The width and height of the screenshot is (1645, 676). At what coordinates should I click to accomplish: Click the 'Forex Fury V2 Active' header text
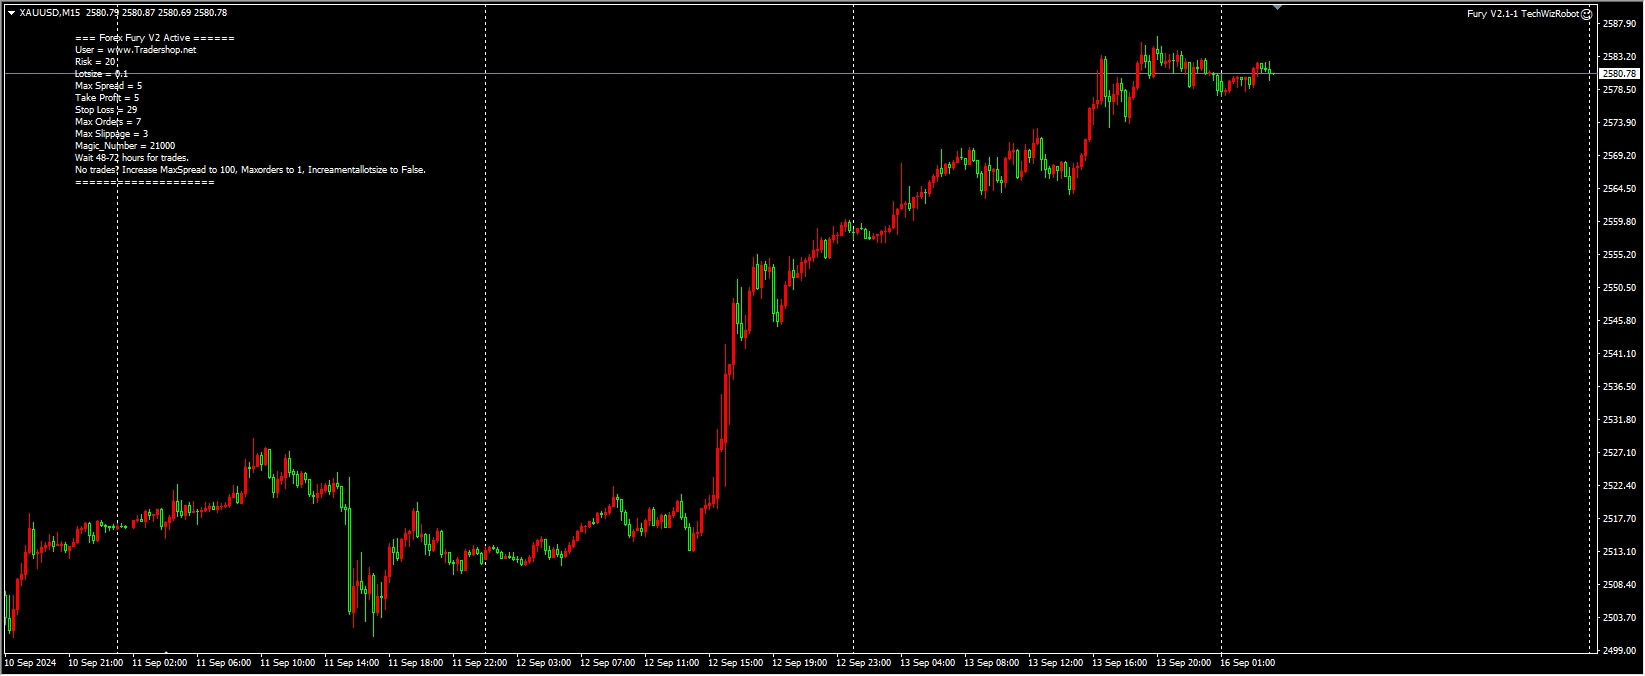click(146, 38)
